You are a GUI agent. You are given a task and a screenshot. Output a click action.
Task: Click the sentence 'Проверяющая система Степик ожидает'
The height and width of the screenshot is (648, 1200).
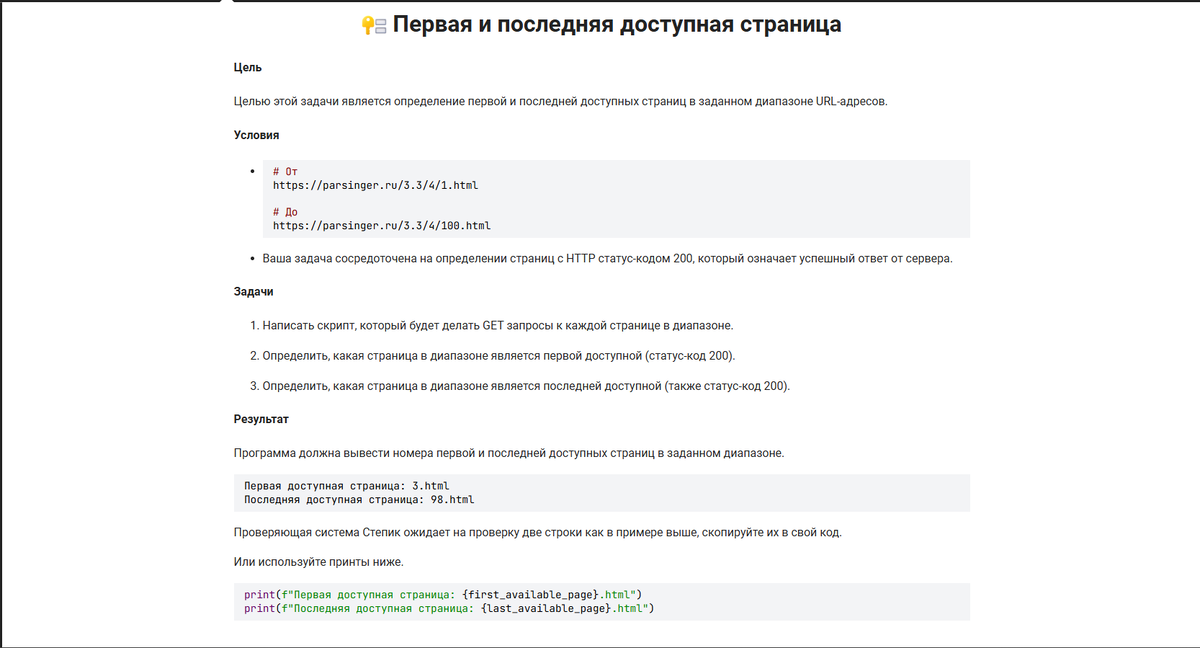[538, 532]
